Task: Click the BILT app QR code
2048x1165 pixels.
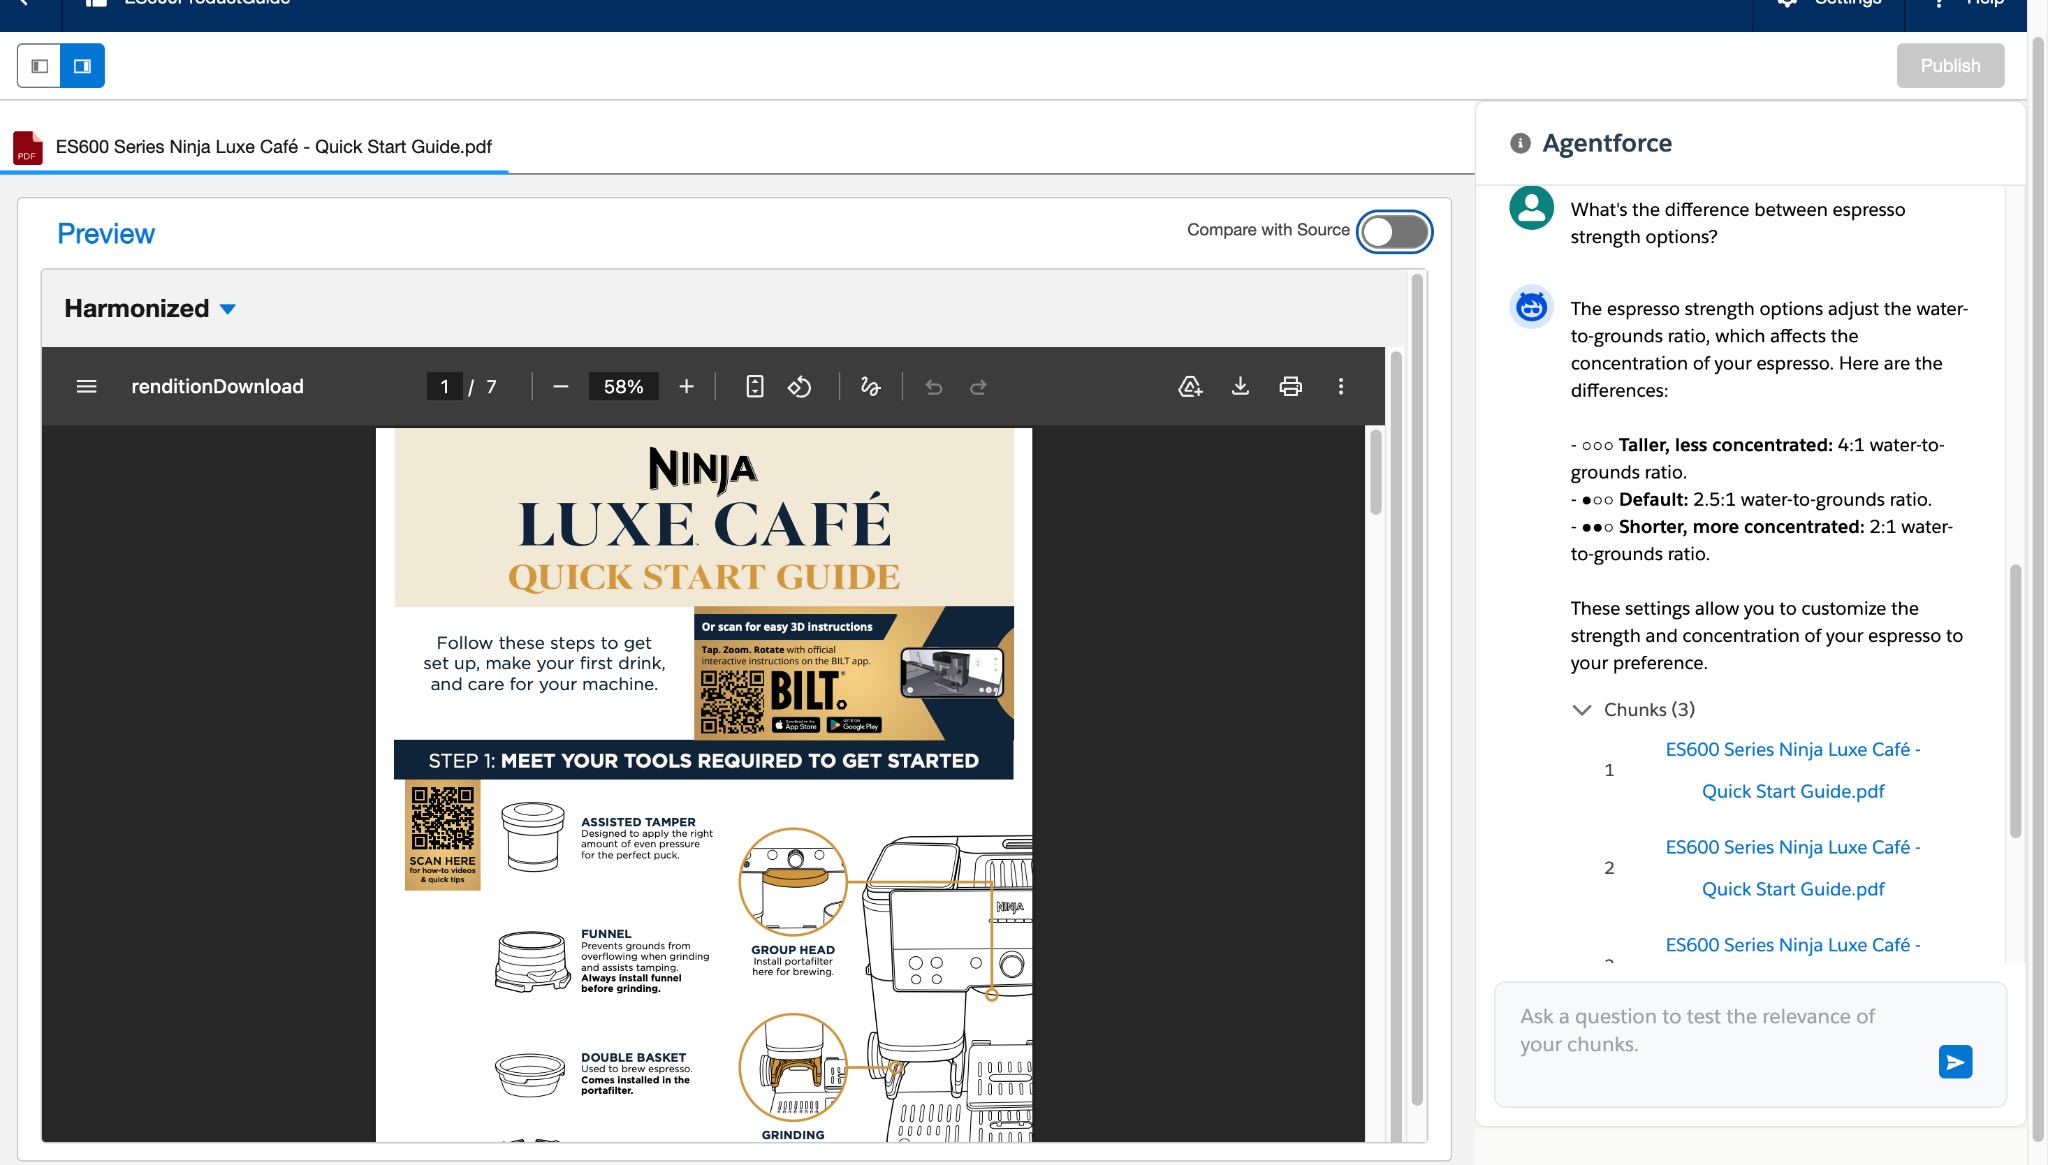Action: click(732, 702)
